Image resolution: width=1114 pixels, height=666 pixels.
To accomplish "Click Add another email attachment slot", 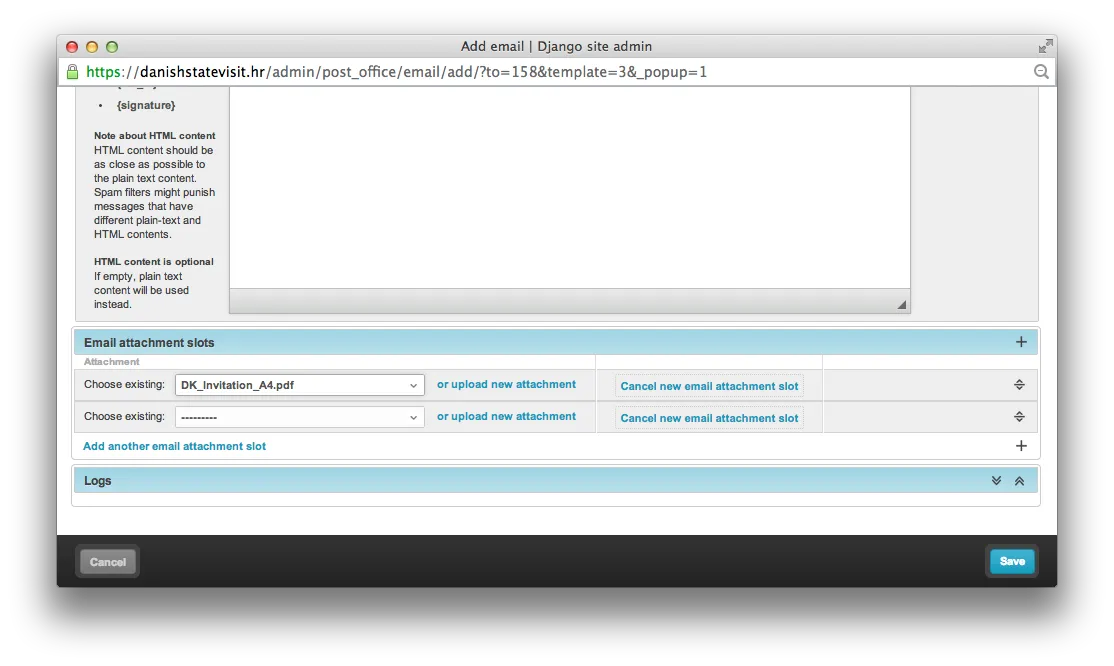I will 174,446.
